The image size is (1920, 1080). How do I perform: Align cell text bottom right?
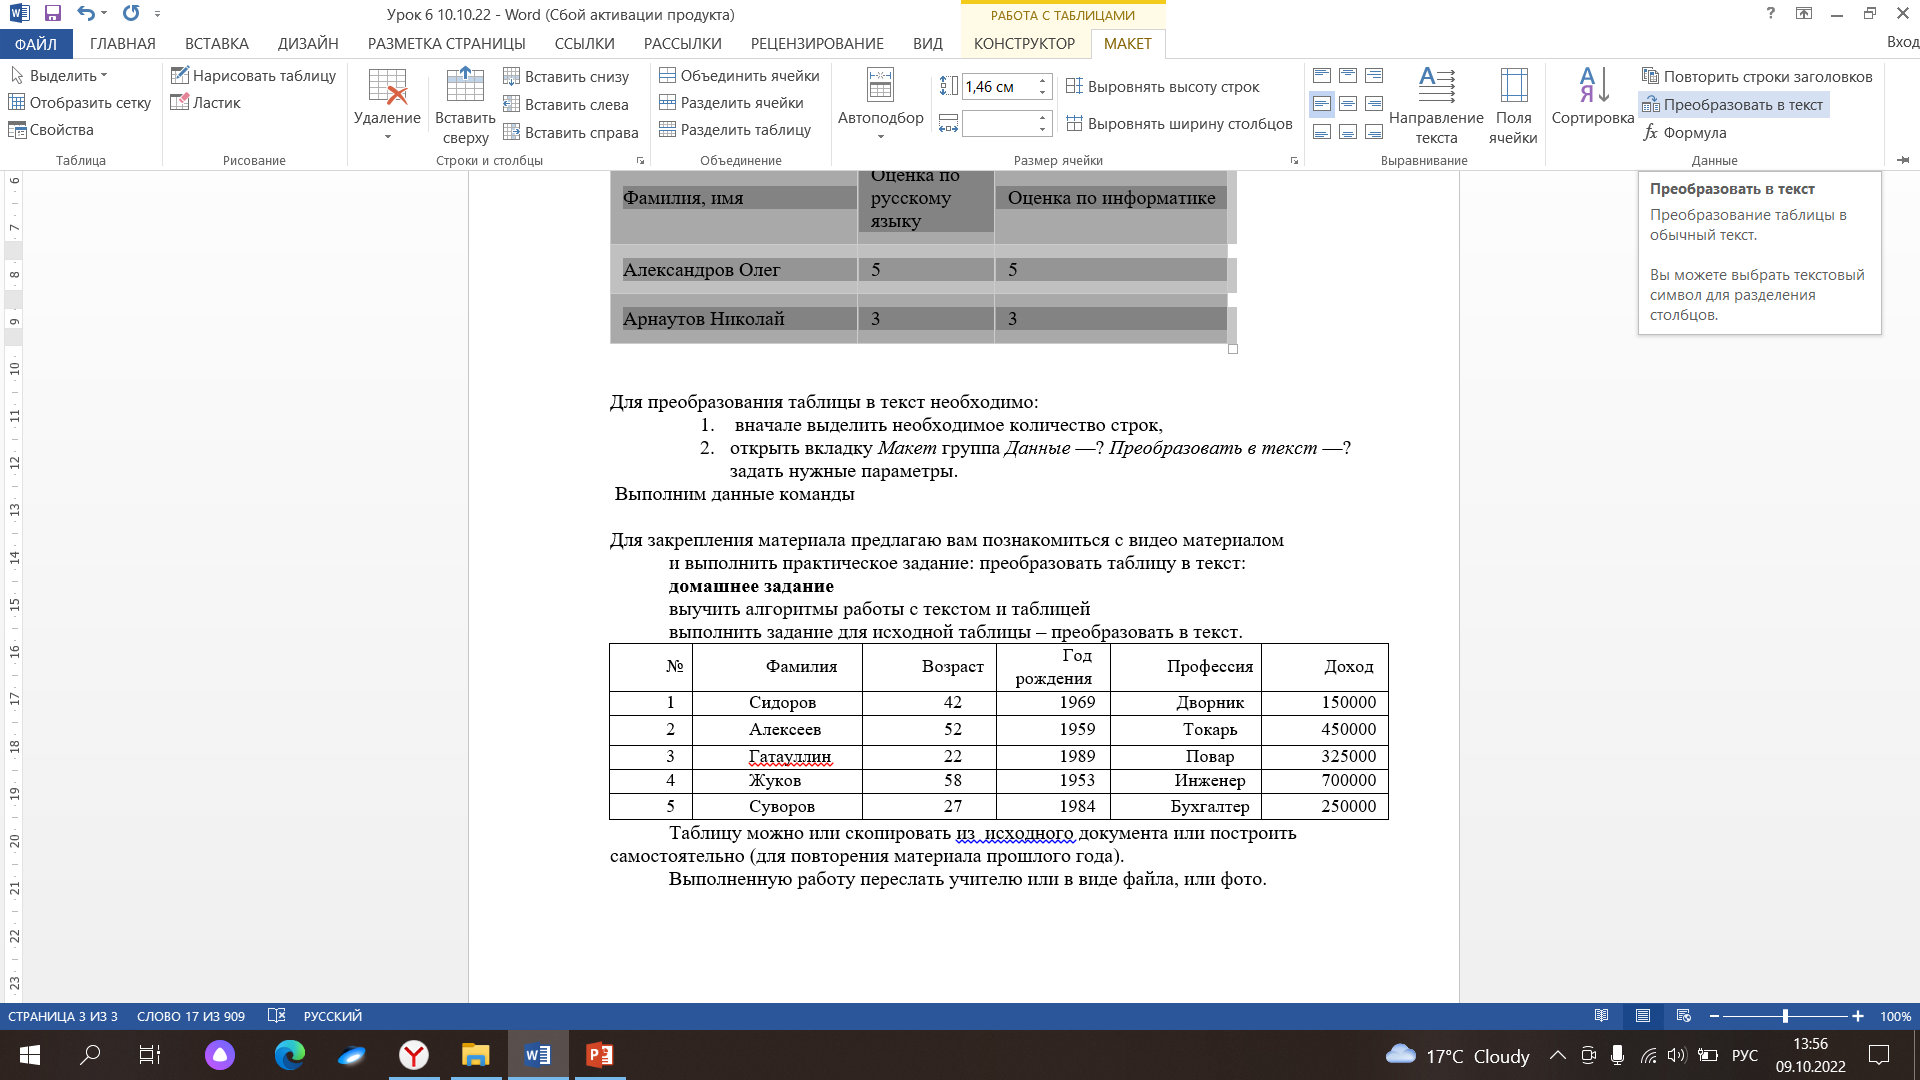pyautogui.click(x=1374, y=132)
